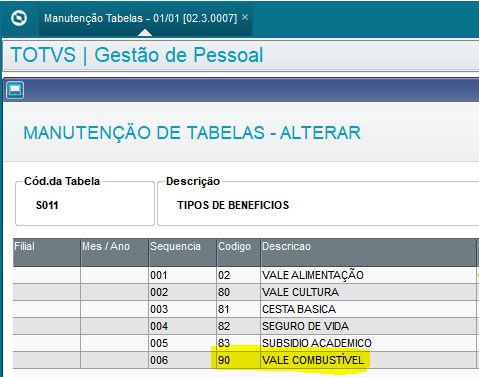The width and height of the screenshot is (479, 377).
Task: Click the TOTVS circular logo icon
Action: click(x=19, y=18)
